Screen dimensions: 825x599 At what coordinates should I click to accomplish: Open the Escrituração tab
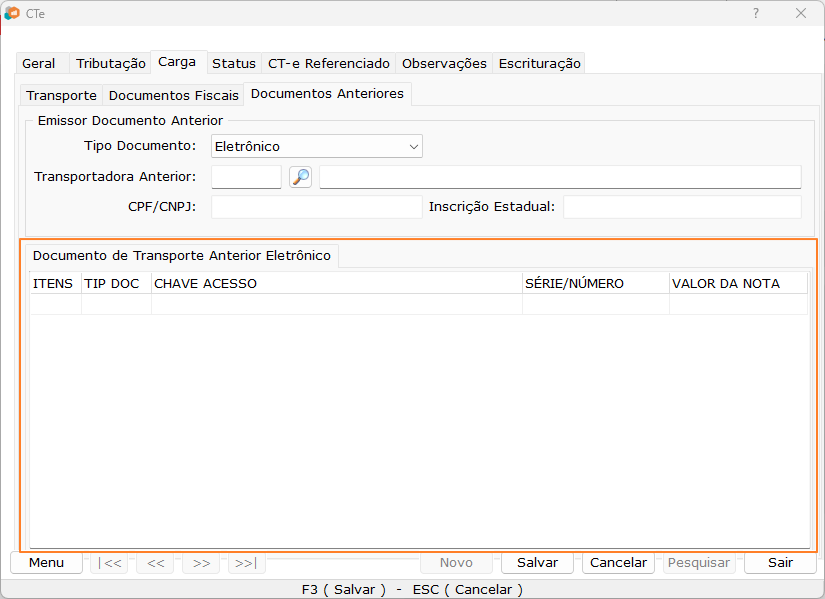(539, 63)
